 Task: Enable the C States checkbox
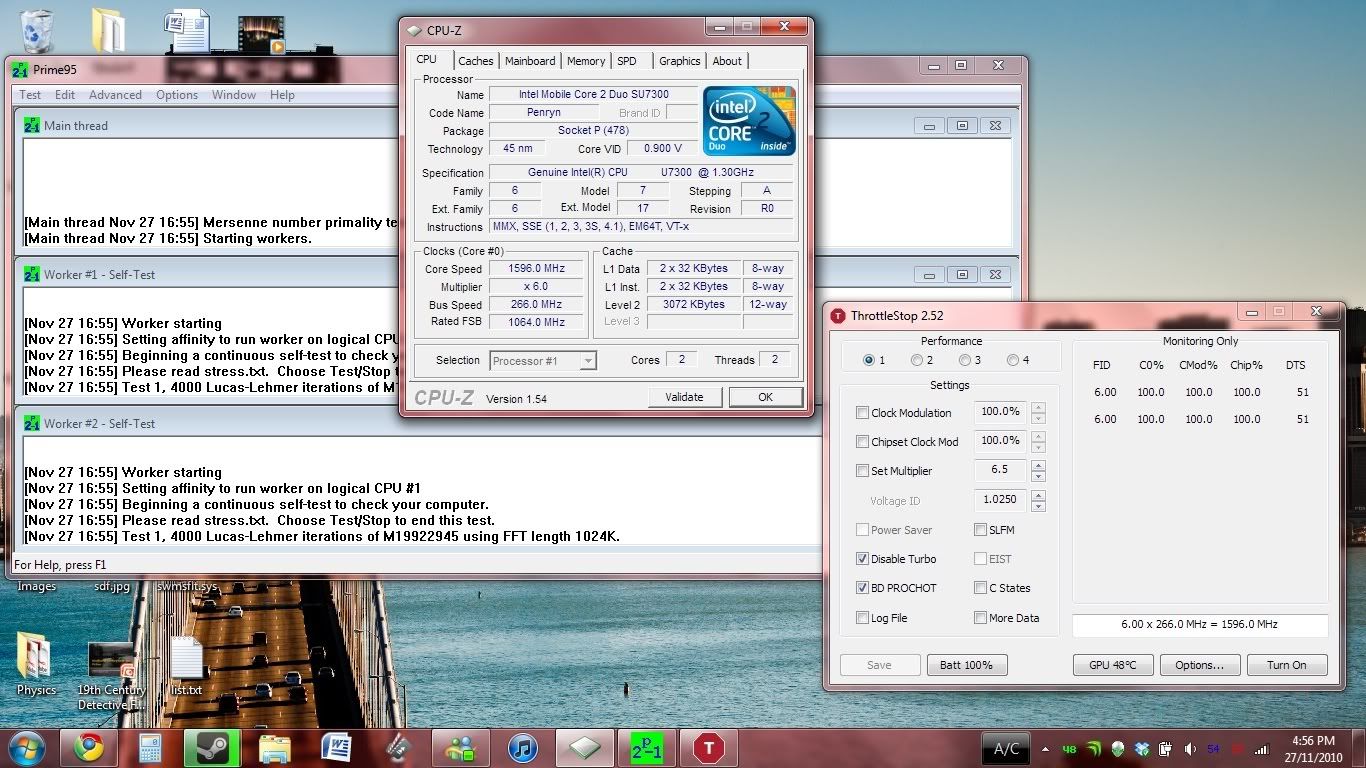pyautogui.click(x=980, y=587)
